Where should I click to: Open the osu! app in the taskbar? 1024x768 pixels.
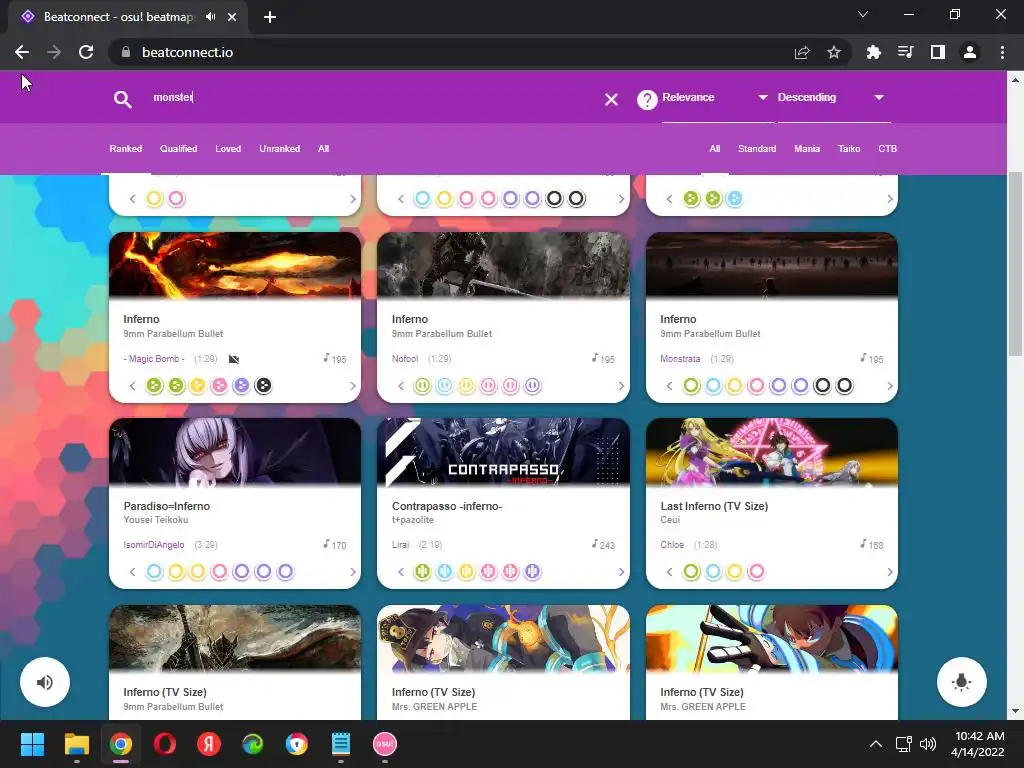[385, 744]
